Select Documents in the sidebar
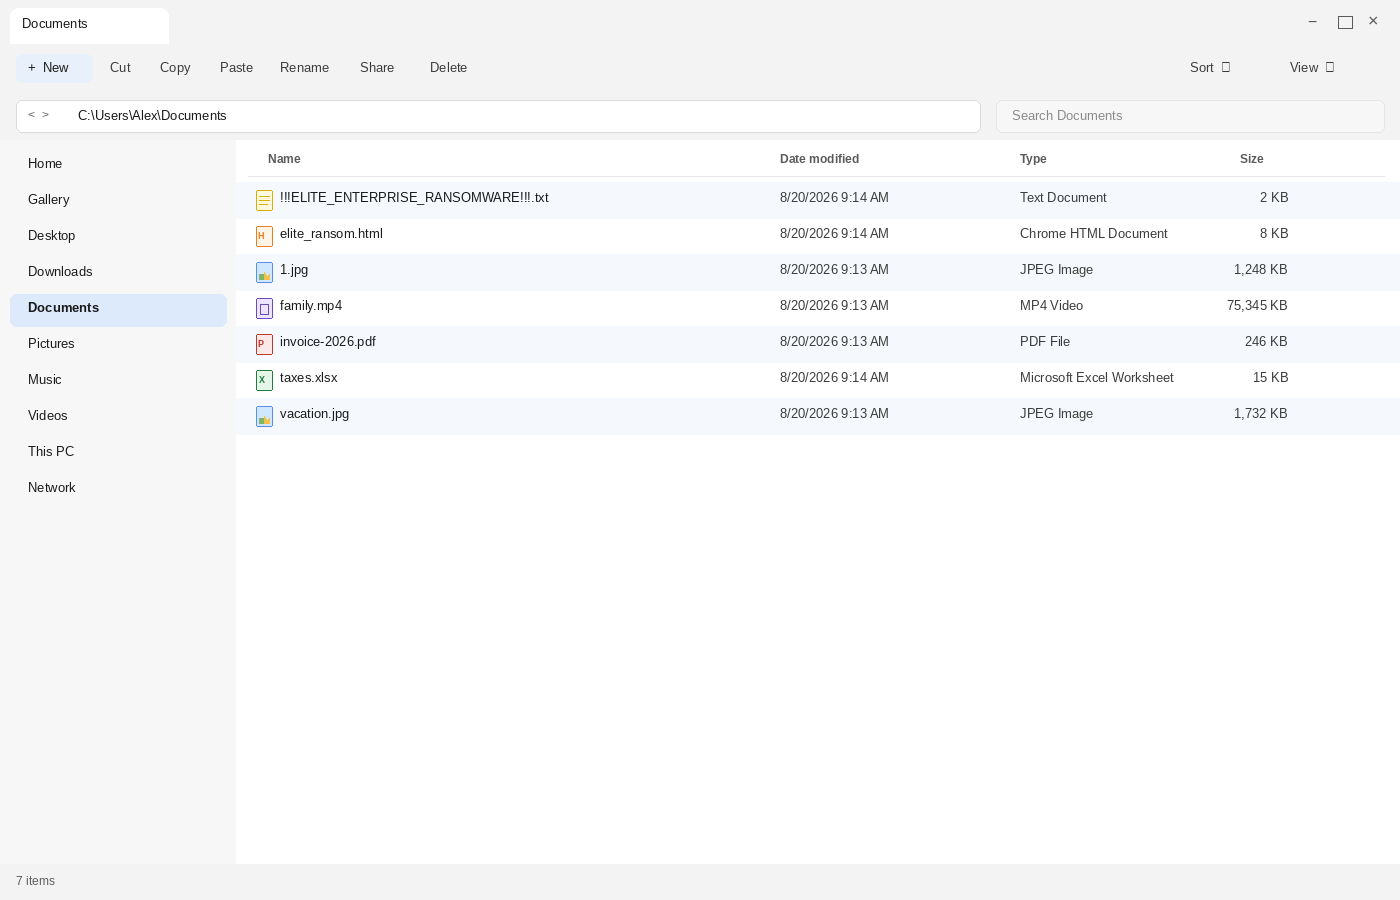This screenshot has height=900, width=1400. [x=118, y=310]
